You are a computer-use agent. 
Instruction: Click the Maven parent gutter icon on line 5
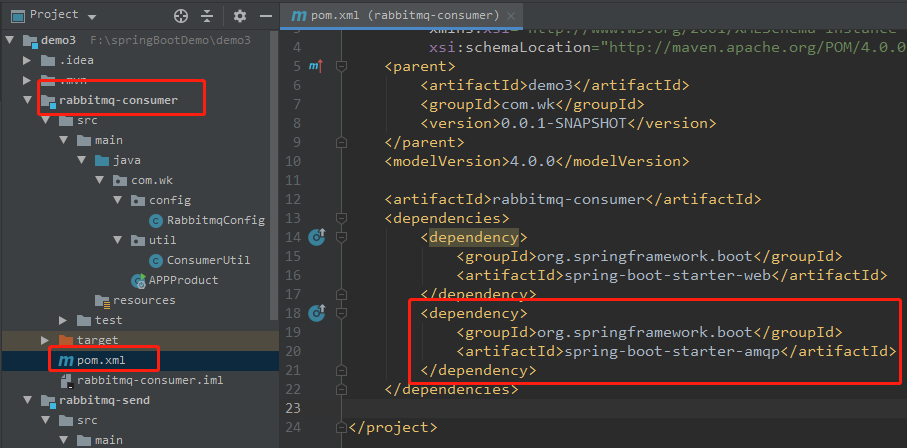pyautogui.click(x=316, y=67)
